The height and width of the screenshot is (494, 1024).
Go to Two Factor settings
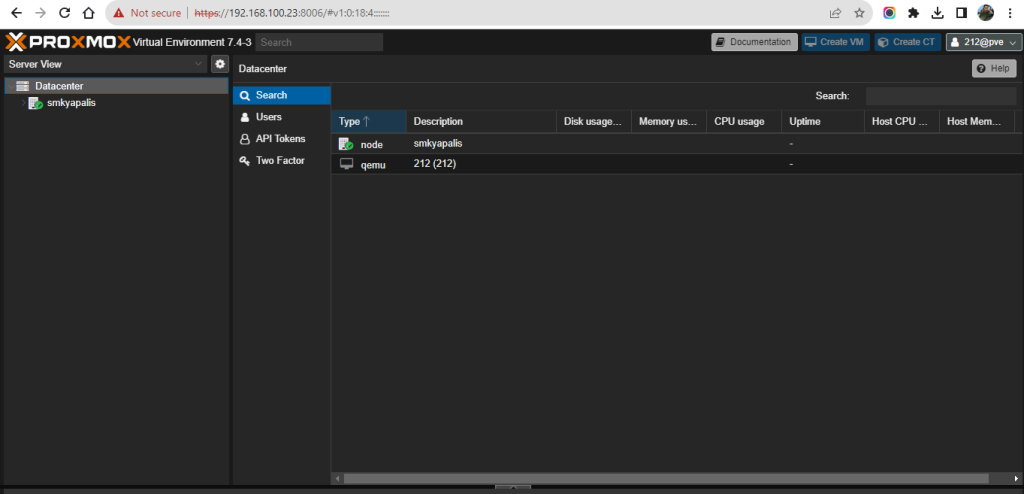click(x=279, y=161)
